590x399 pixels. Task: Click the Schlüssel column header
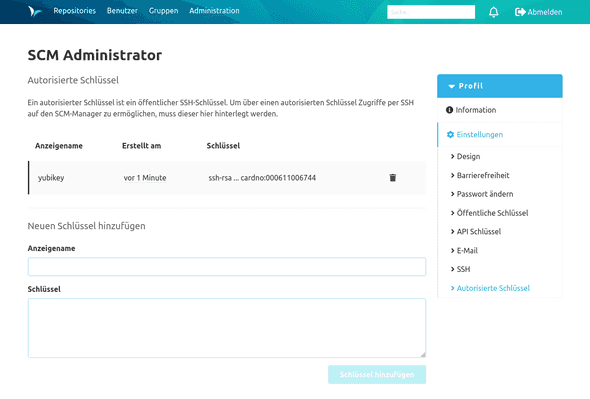point(223,146)
